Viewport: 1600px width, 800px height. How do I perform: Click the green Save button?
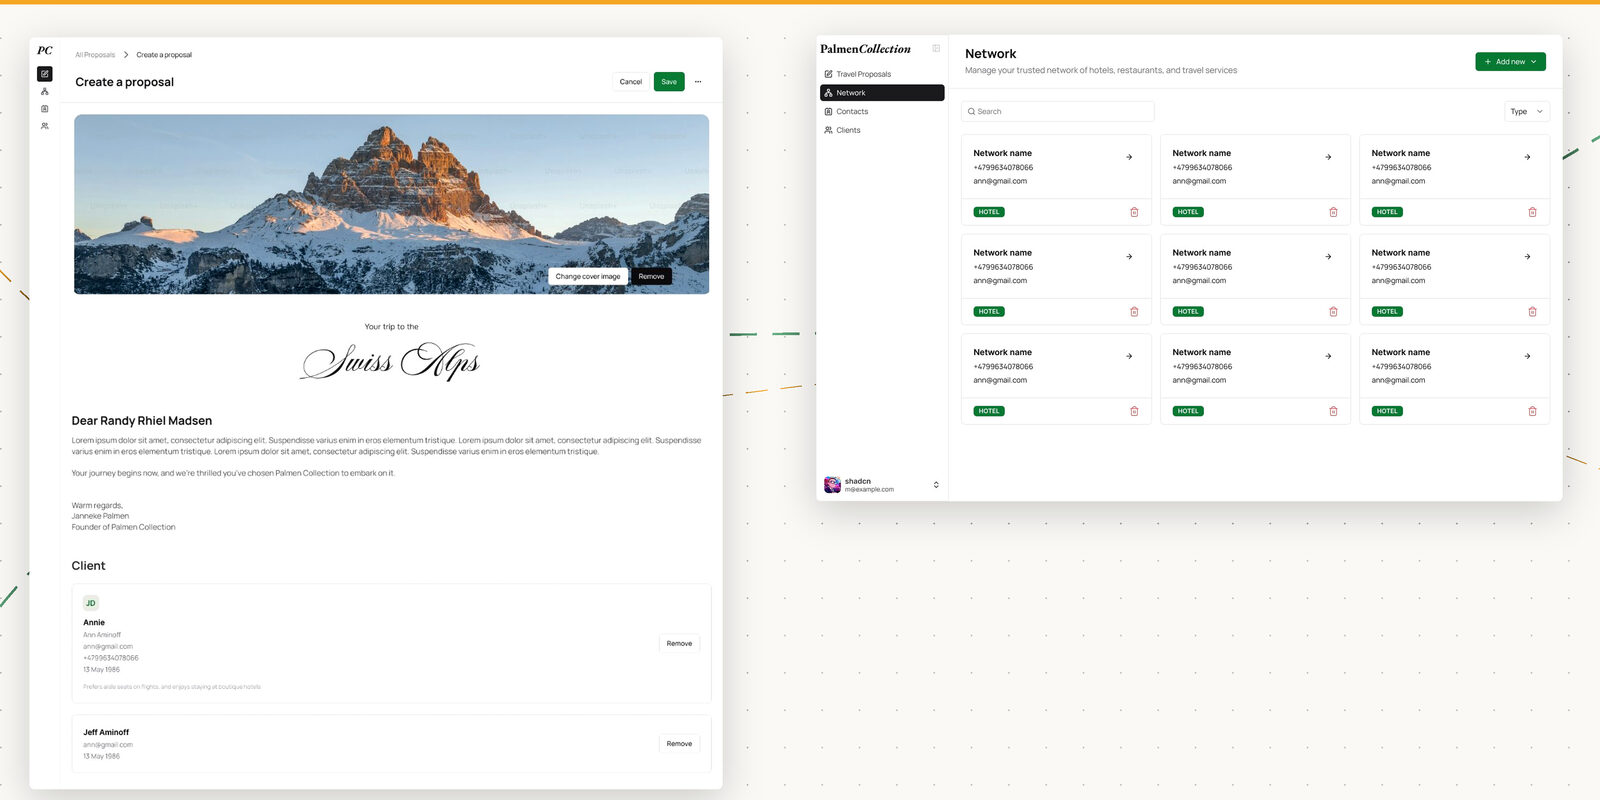pyautogui.click(x=669, y=82)
